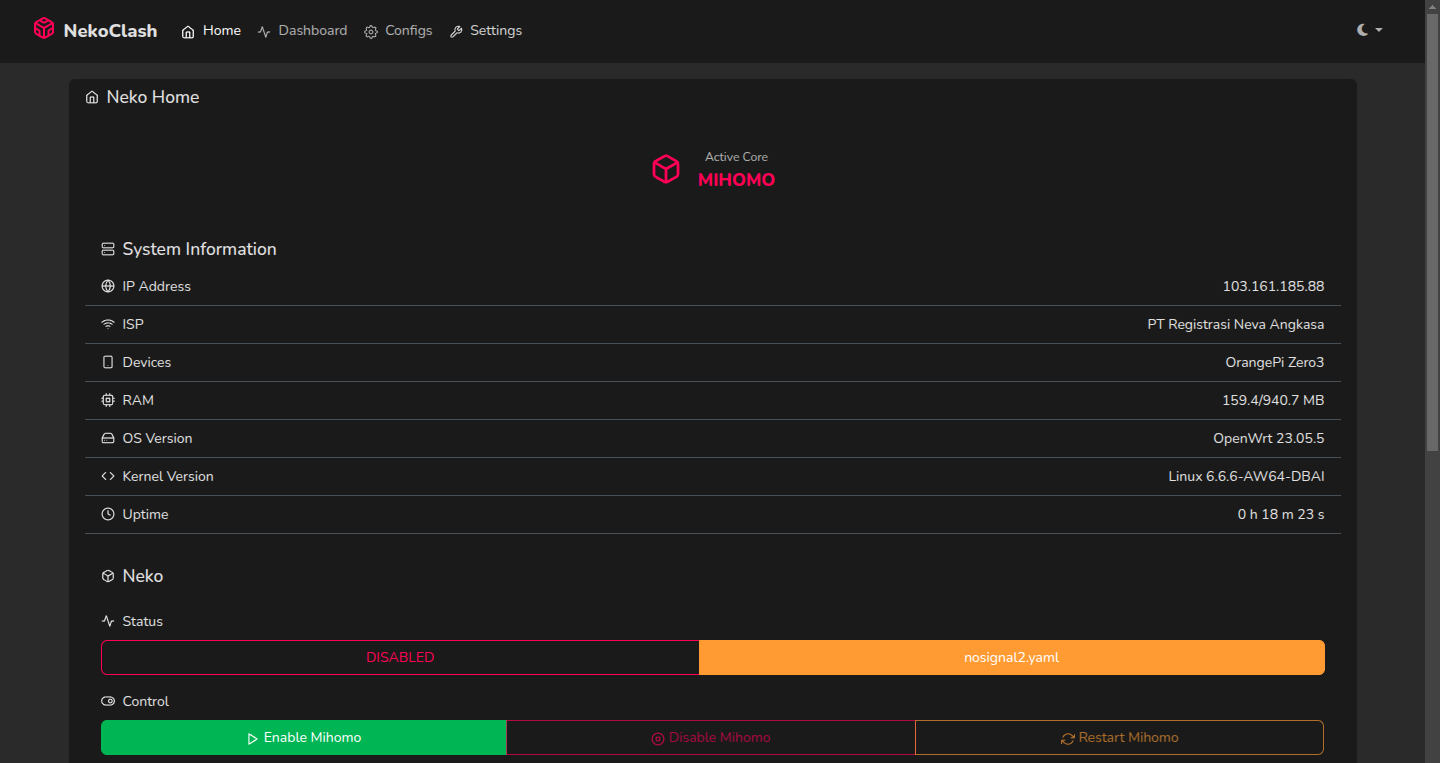
Task: Click the wifi icon beside ISP
Action: pyautogui.click(x=108, y=324)
